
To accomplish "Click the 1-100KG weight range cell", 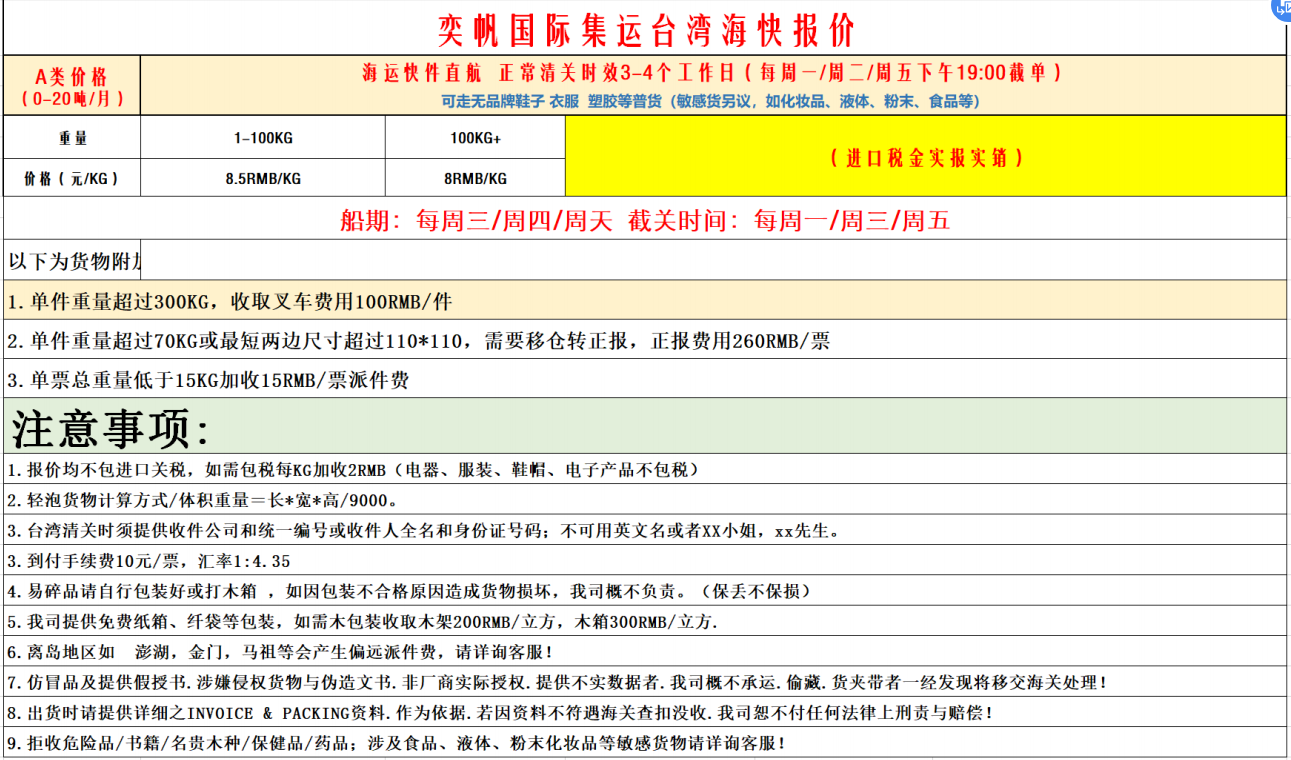I will (x=263, y=137).
